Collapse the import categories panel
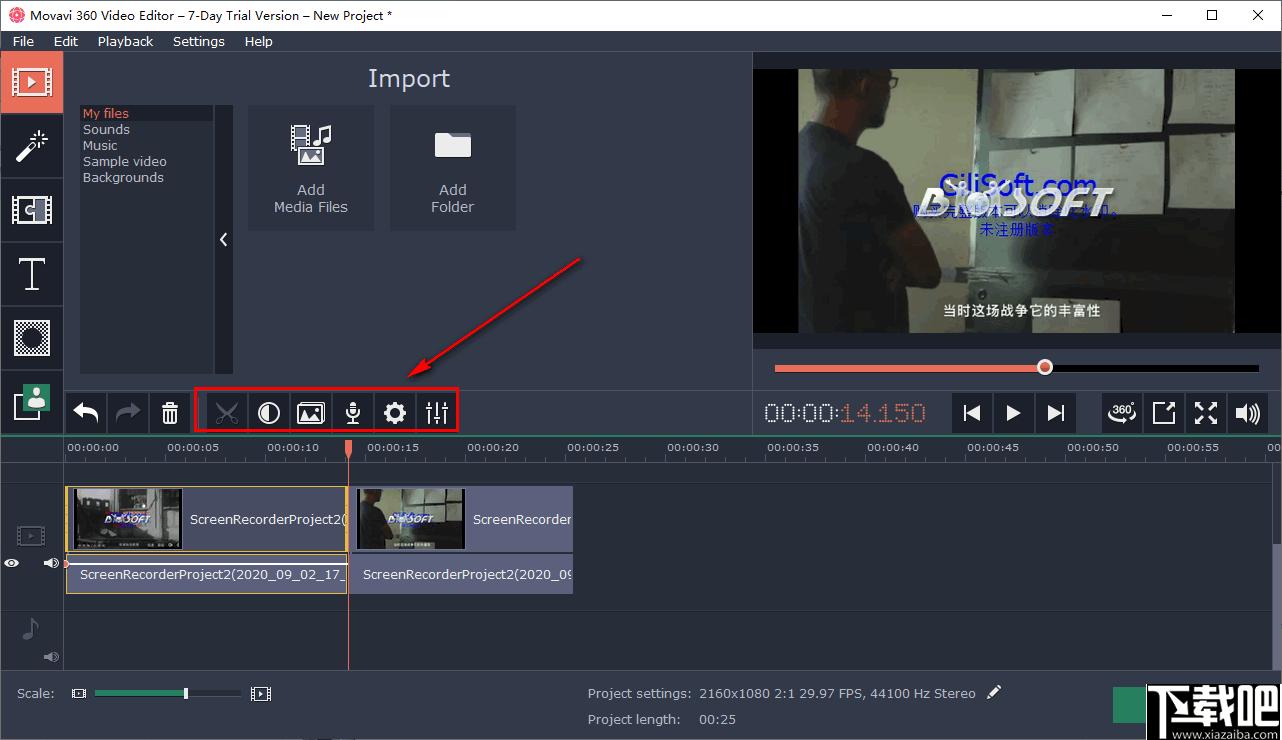1282x740 pixels. 224,240
